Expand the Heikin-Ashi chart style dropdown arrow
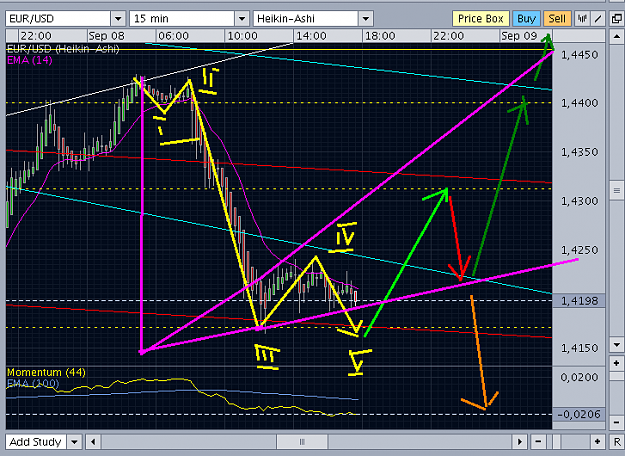Viewport: 625px width, 456px height. (x=366, y=19)
